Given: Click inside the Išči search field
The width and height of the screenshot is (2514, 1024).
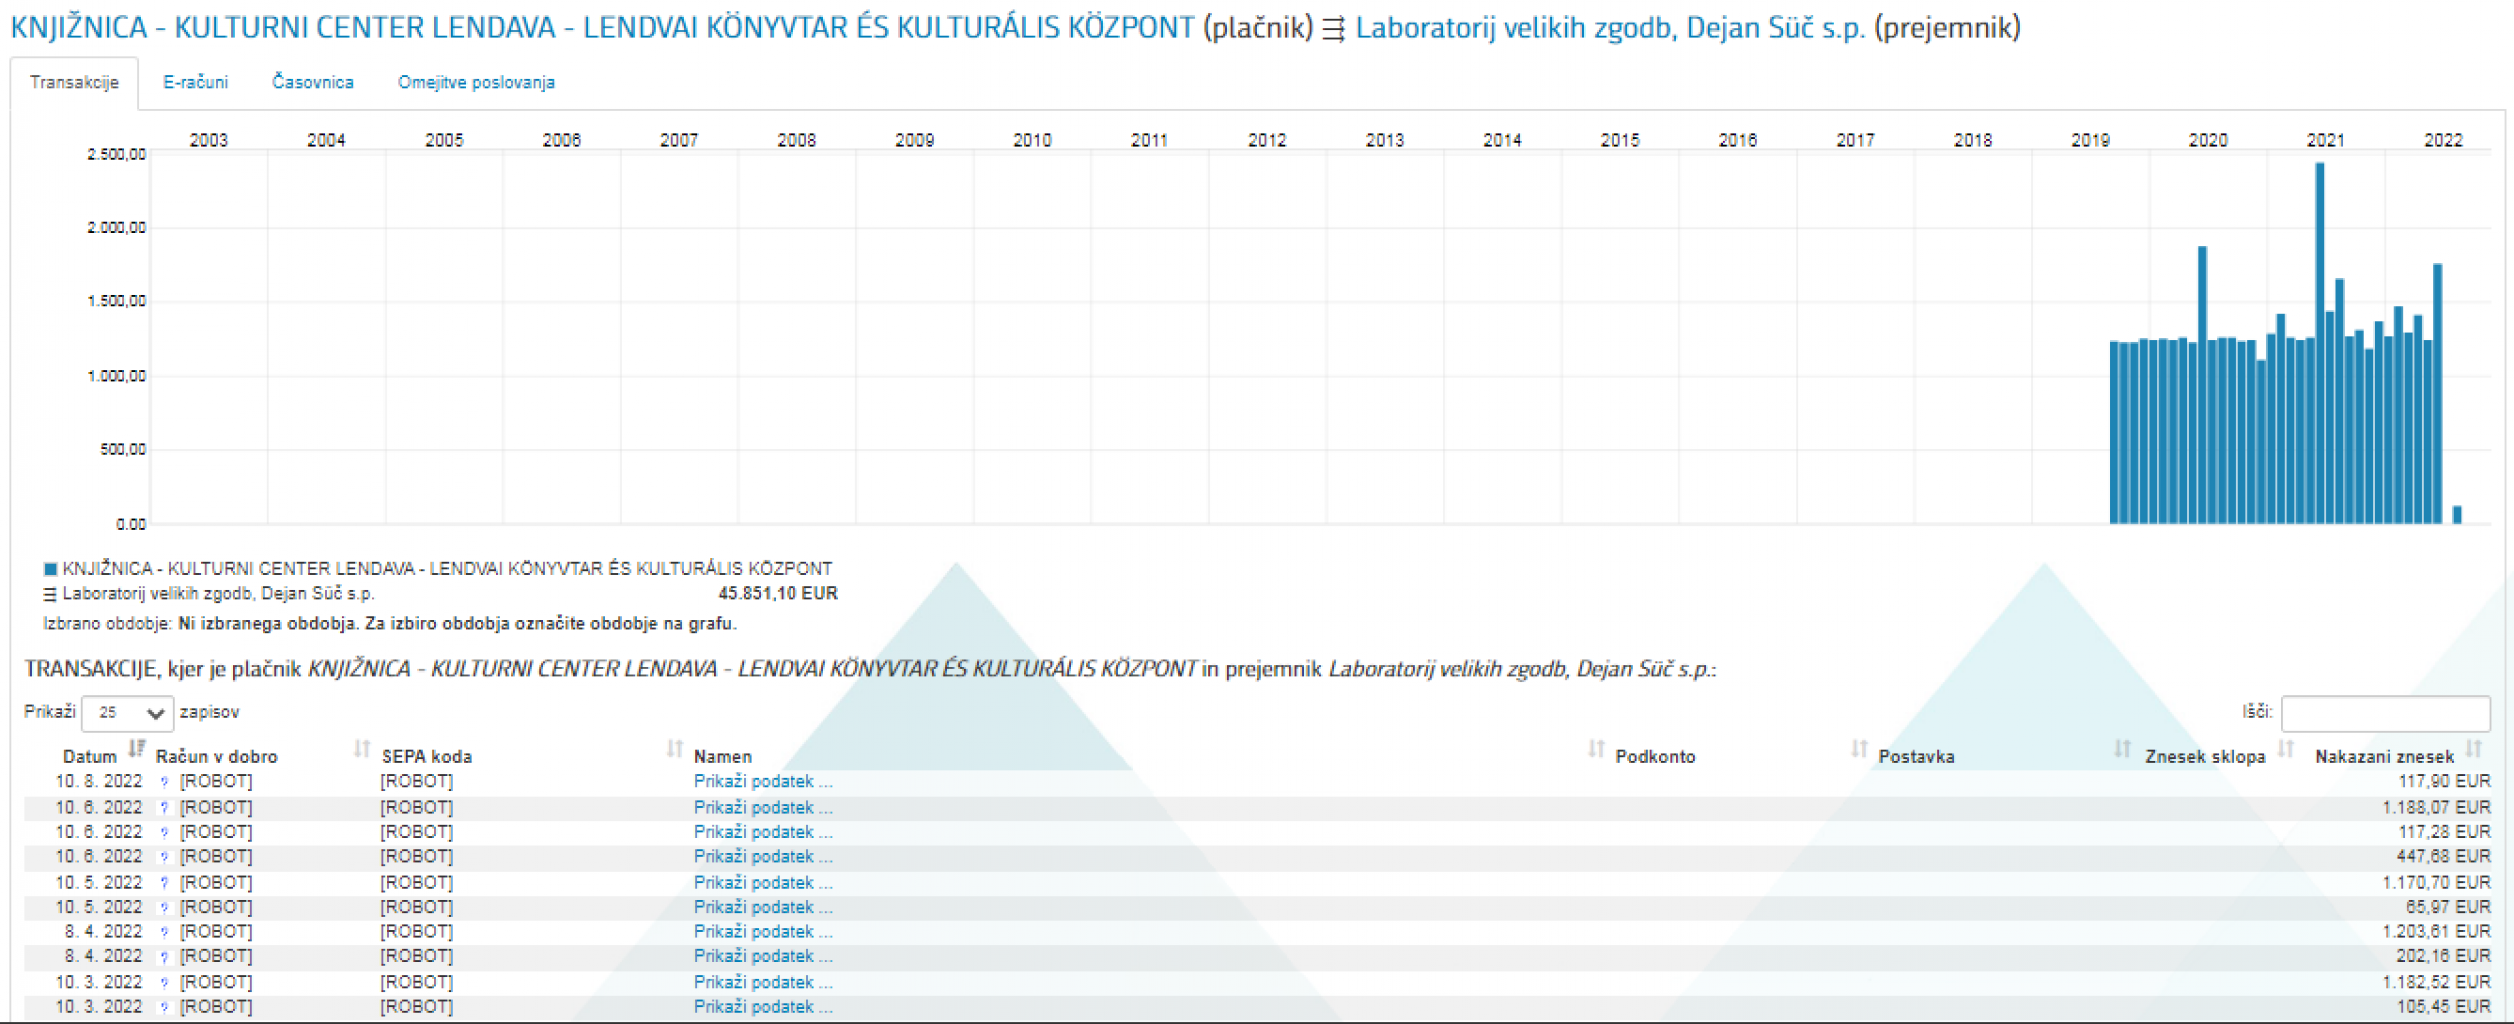Looking at the screenshot, I should coord(2385,713).
